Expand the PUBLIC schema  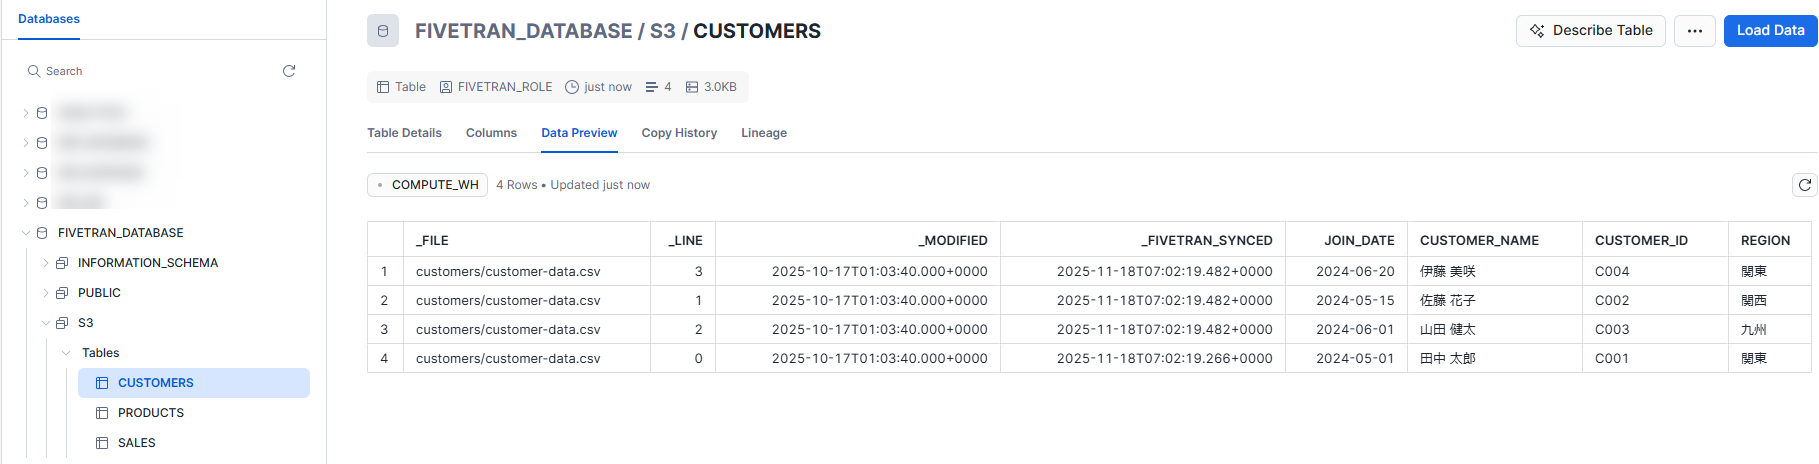click(x=46, y=293)
